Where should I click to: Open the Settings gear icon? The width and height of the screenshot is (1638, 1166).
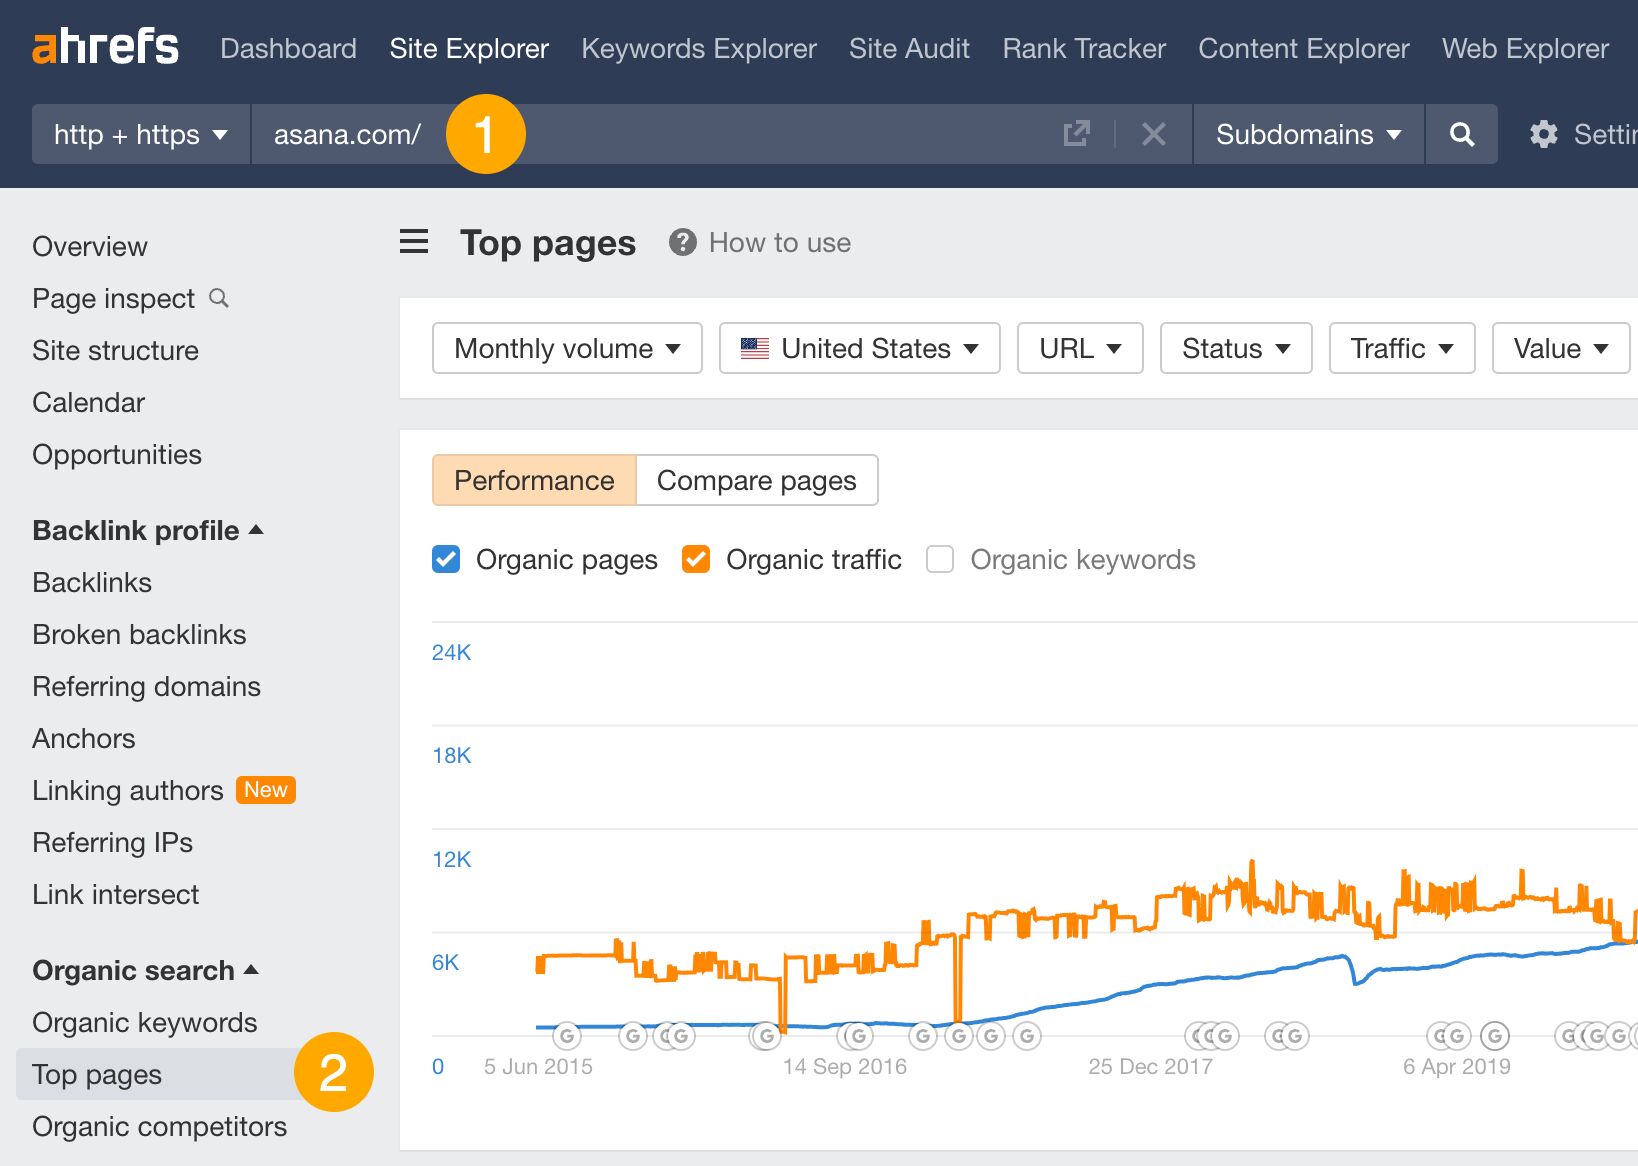(x=1543, y=134)
